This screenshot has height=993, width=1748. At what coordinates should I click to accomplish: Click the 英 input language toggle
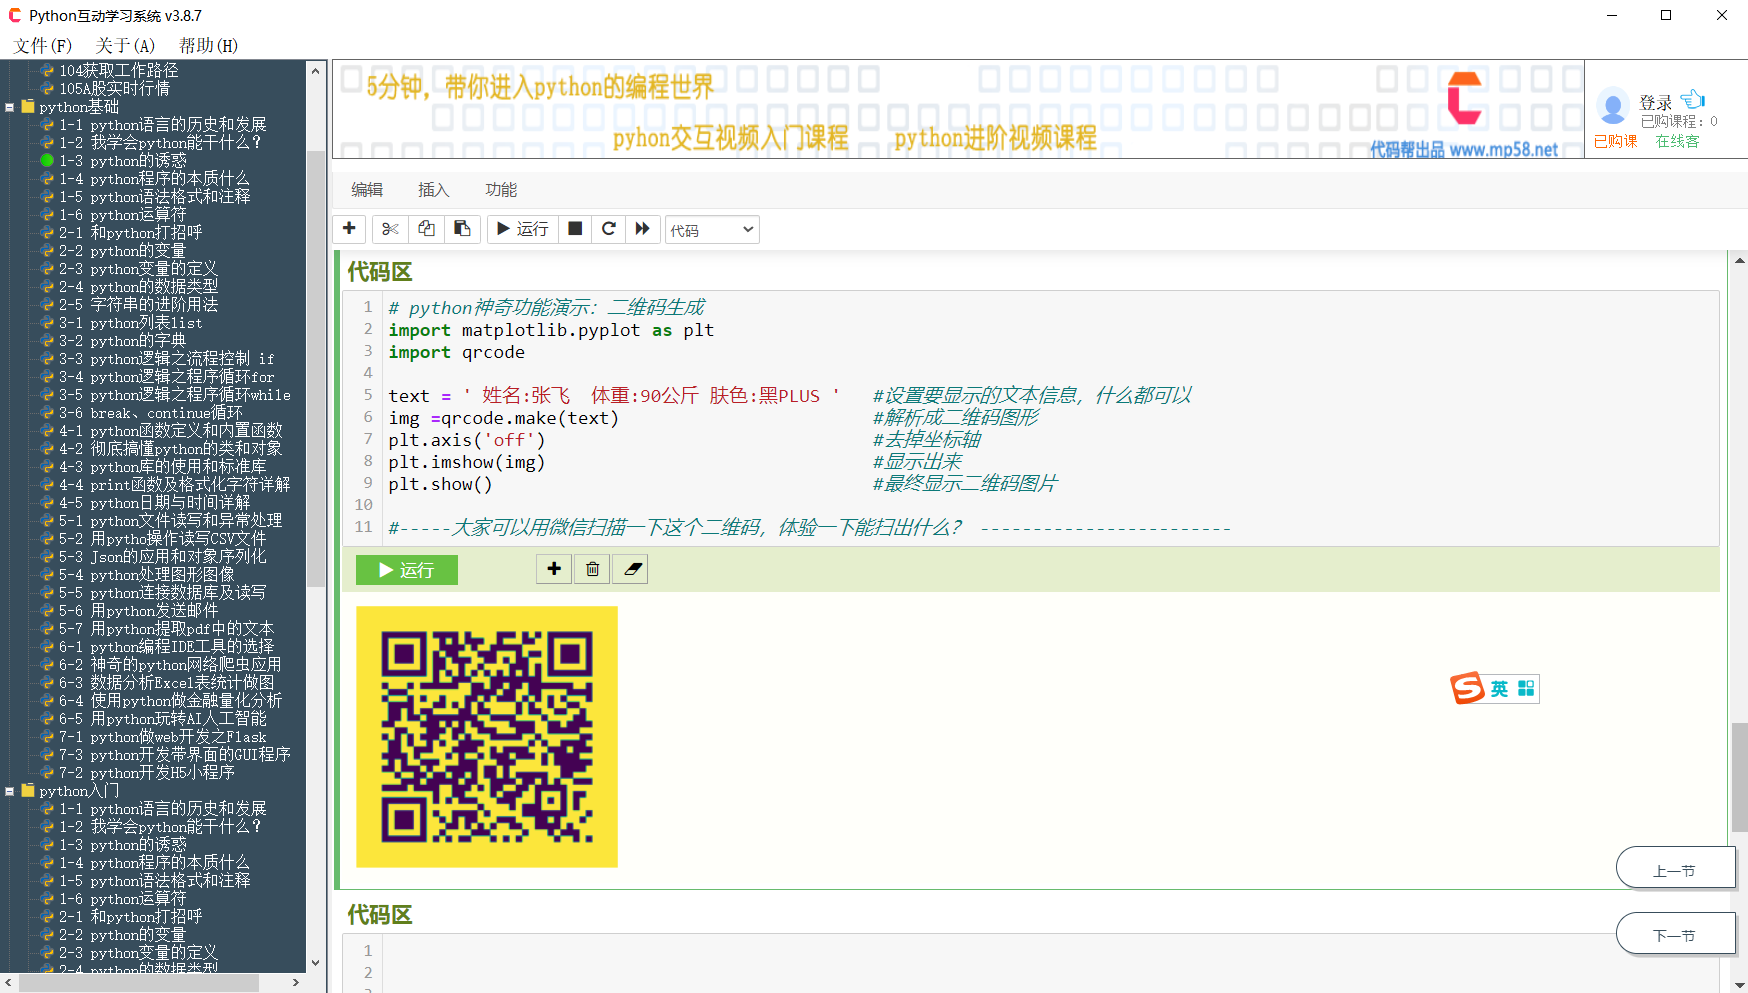1499,689
